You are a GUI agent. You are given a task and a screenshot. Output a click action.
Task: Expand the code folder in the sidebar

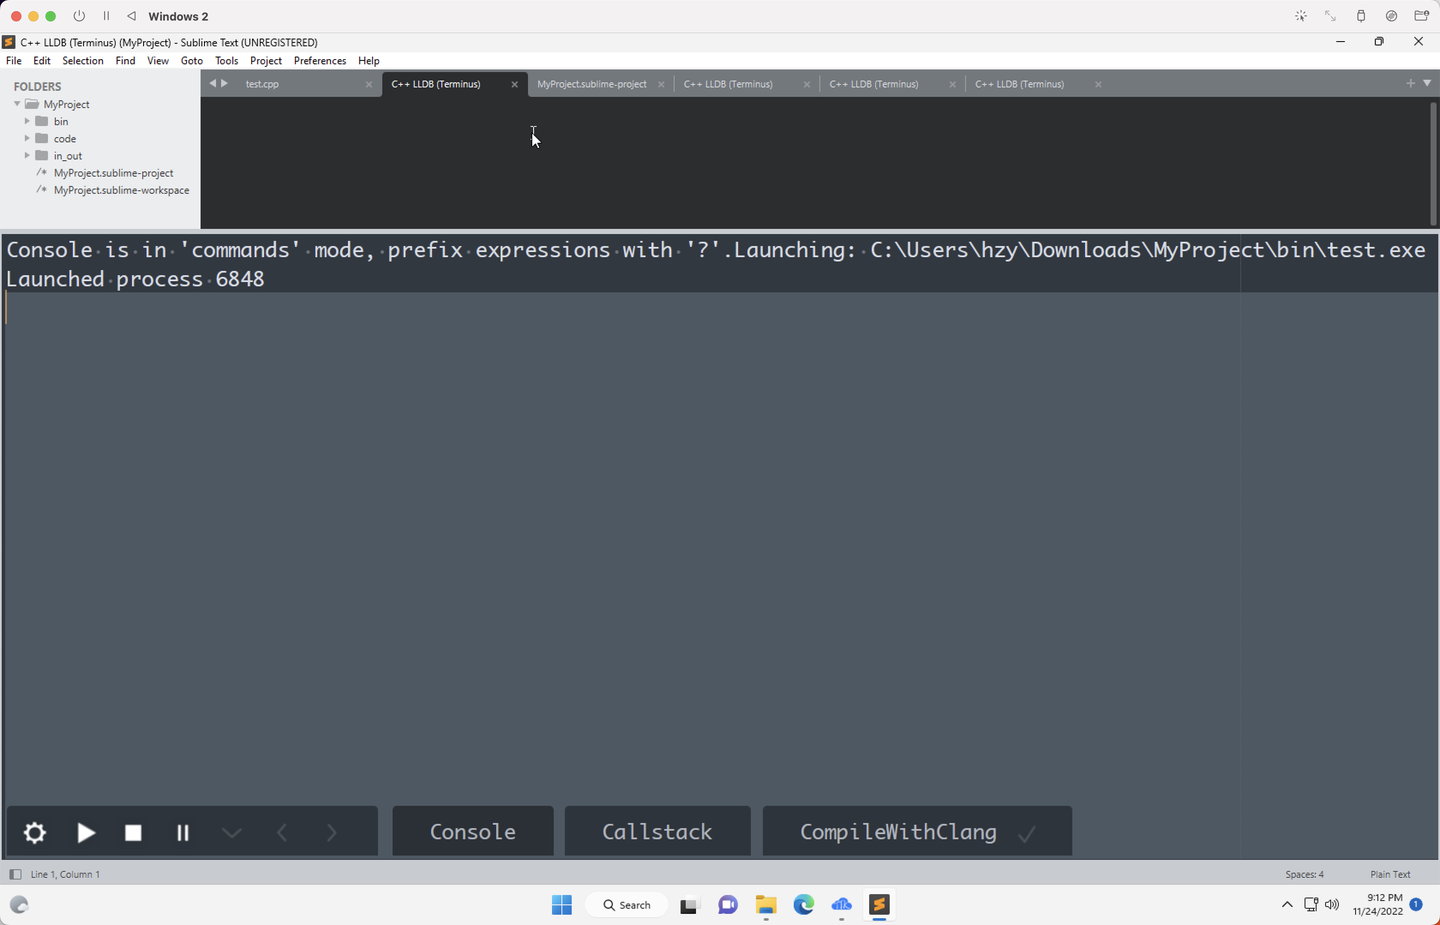coord(28,138)
